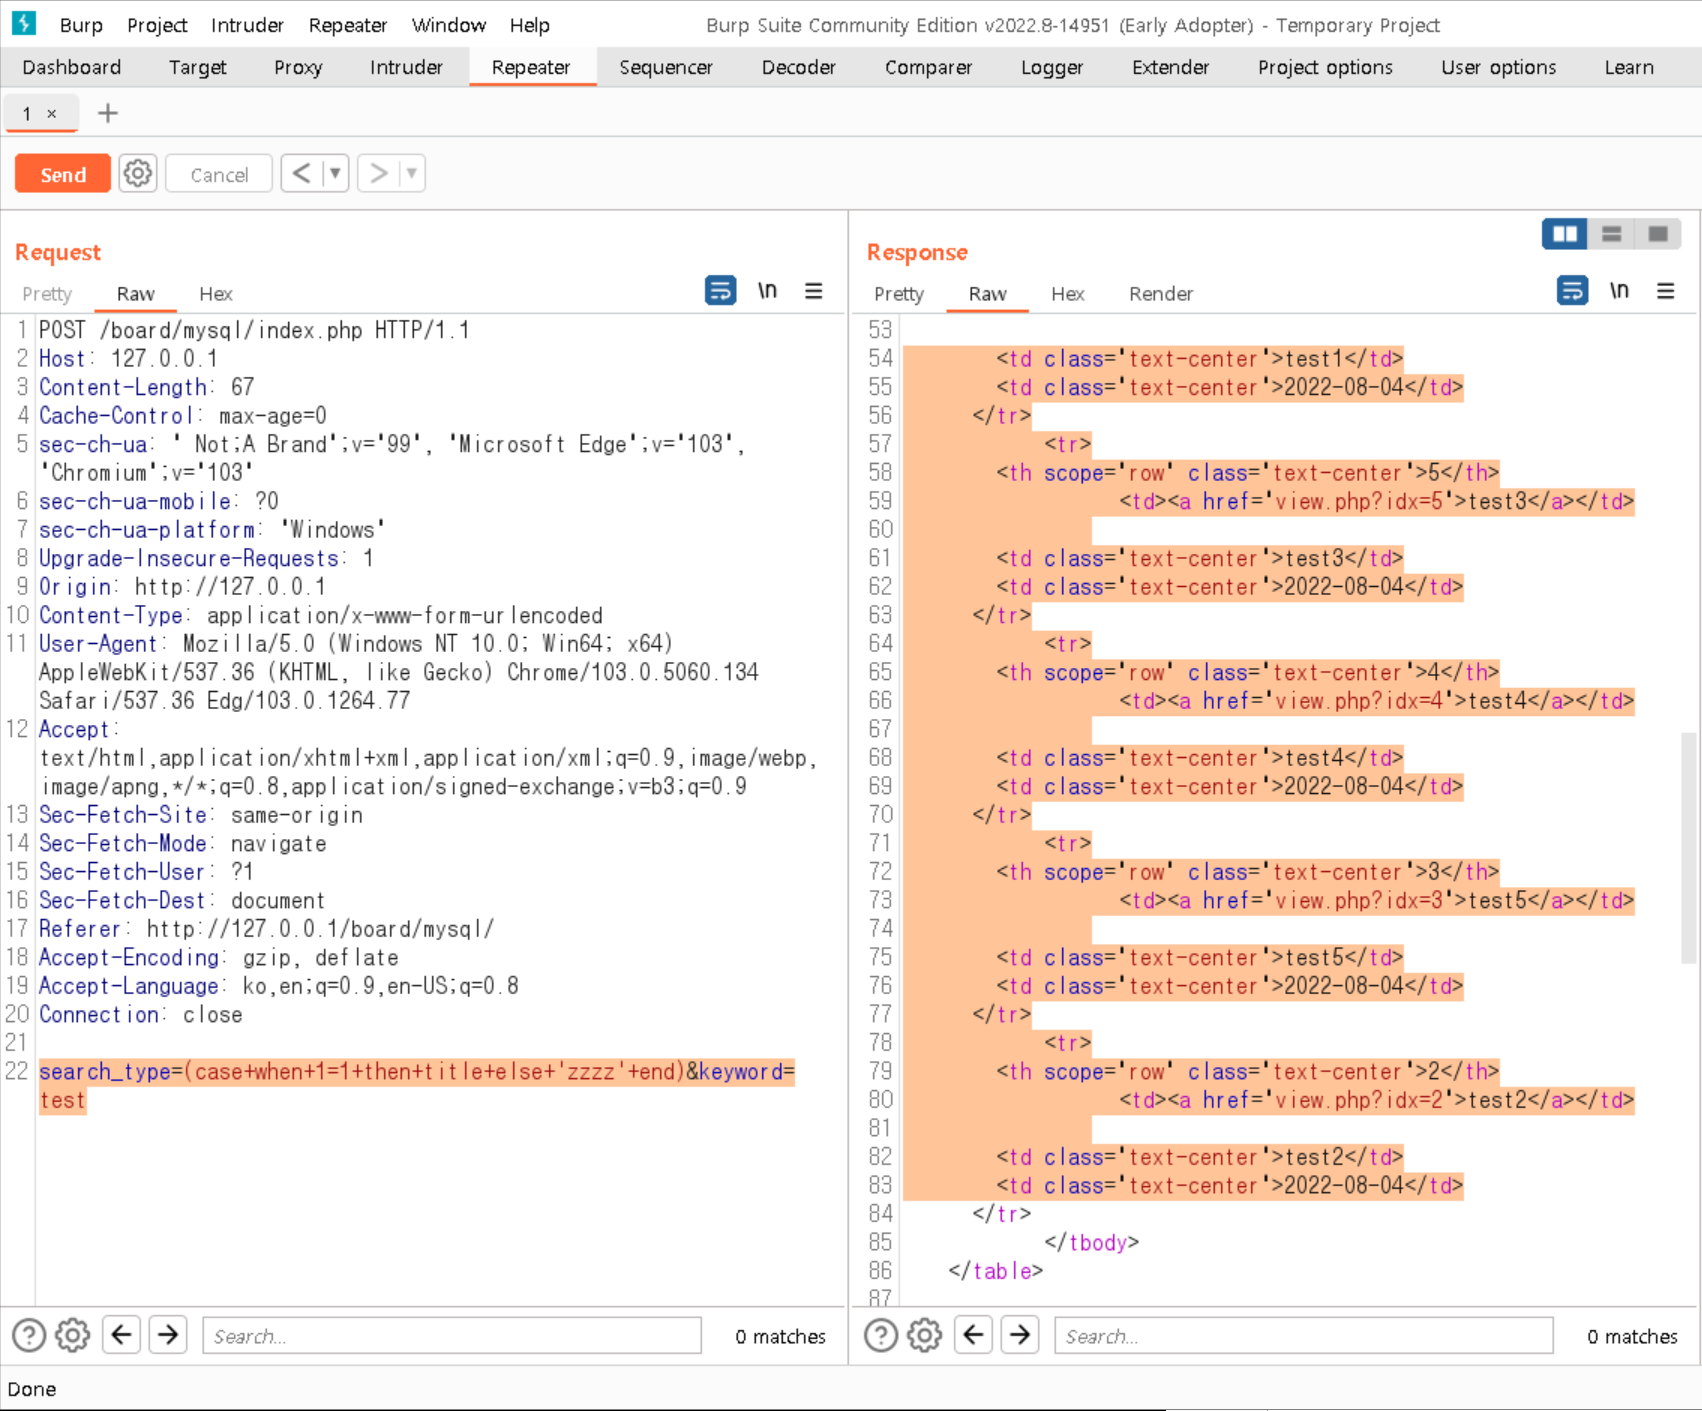Image resolution: width=1702 pixels, height=1411 pixels.
Task: Switch to the Sequencer tab
Action: [666, 67]
